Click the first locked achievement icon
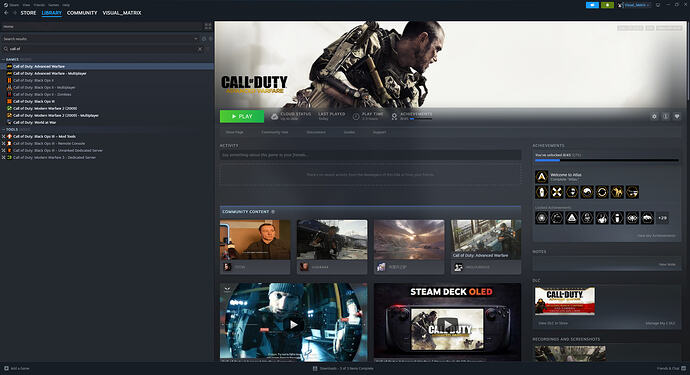The height and width of the screenshot is (375, 690). pos(542,218)
